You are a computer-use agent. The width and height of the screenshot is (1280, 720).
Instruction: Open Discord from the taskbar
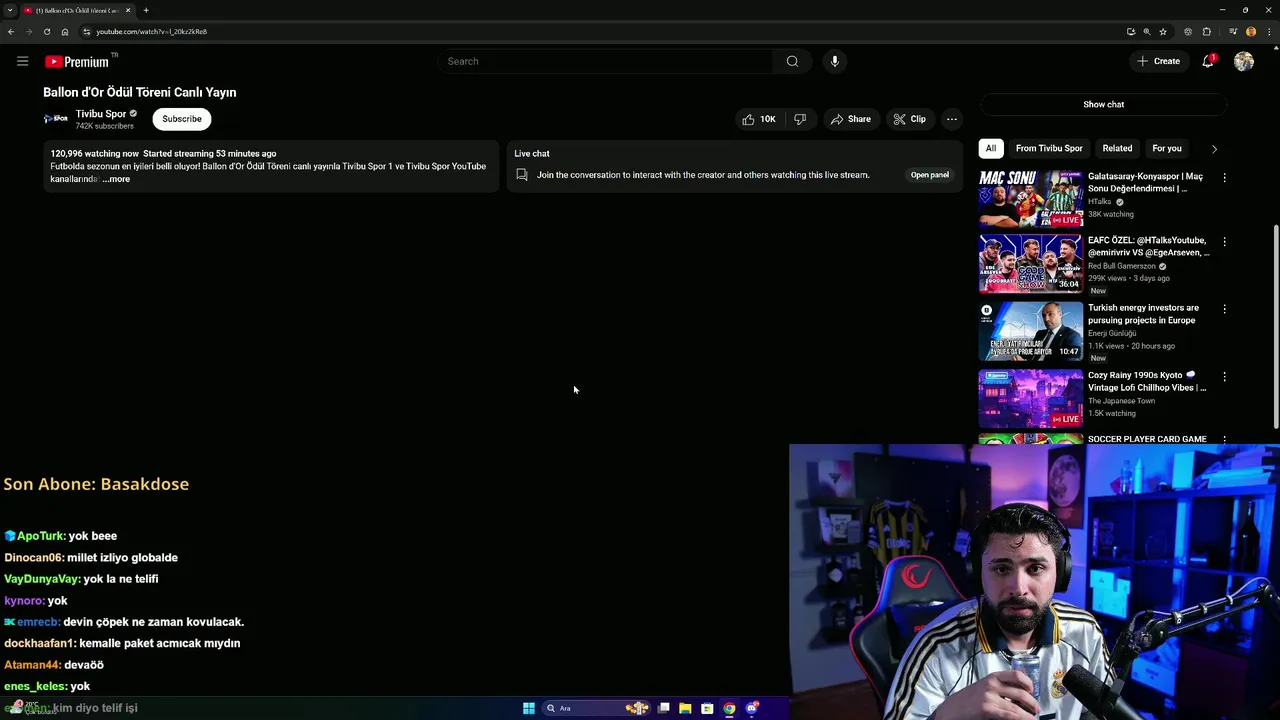pos(752,708)
